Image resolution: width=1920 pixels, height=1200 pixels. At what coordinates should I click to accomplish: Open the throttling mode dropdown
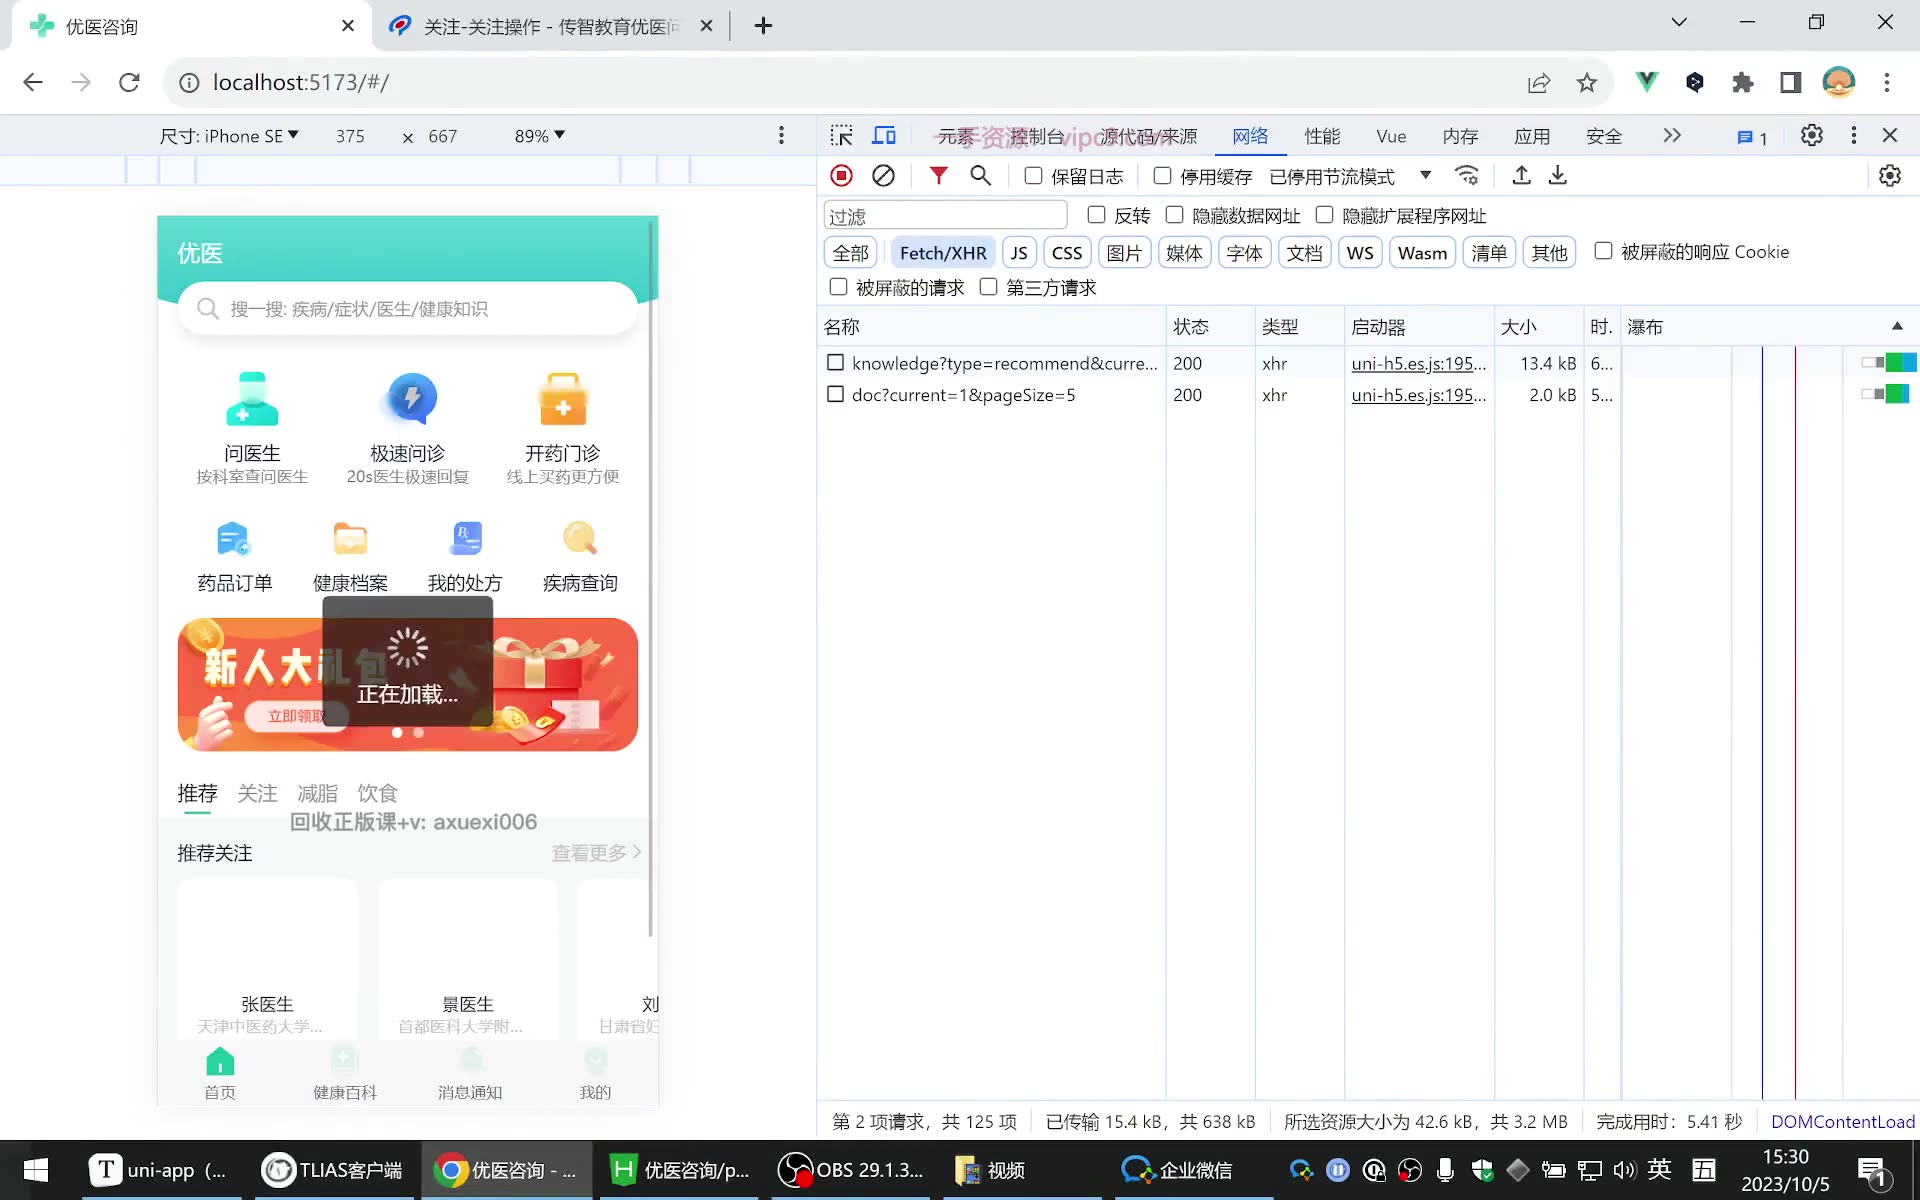[1350, 177]
